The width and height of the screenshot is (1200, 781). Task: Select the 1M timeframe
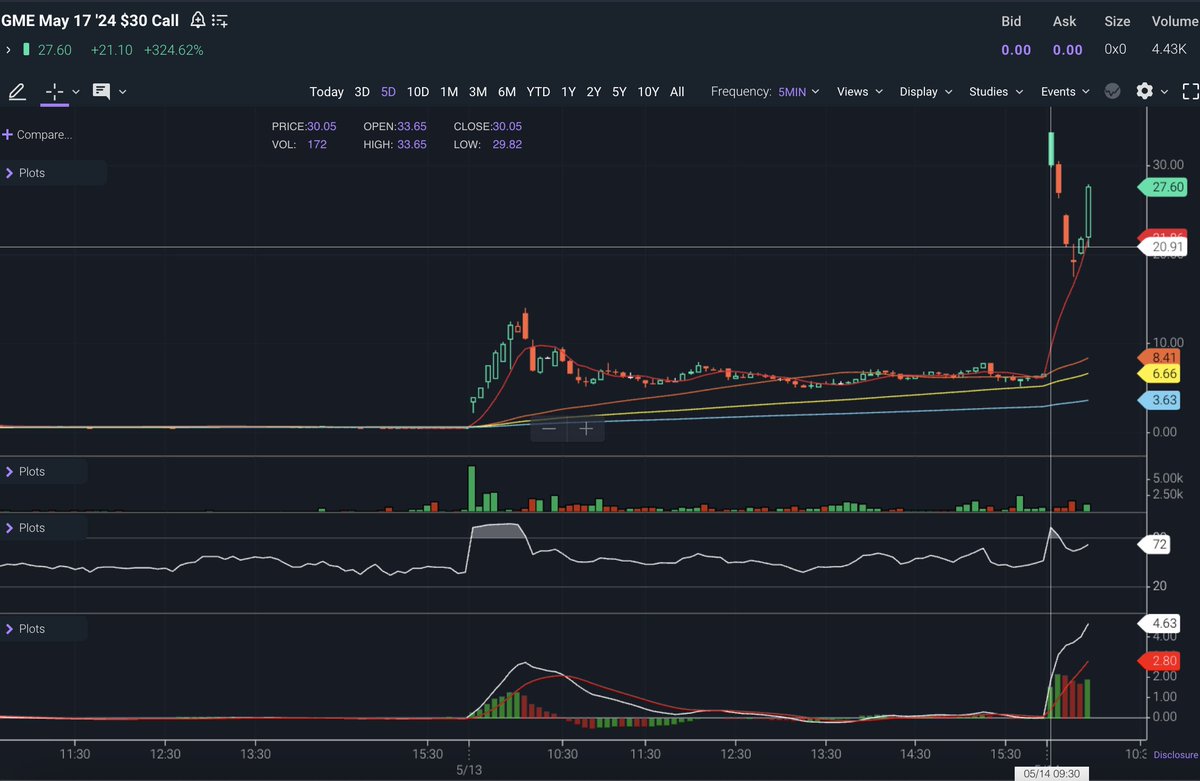[x=449, y=91]
